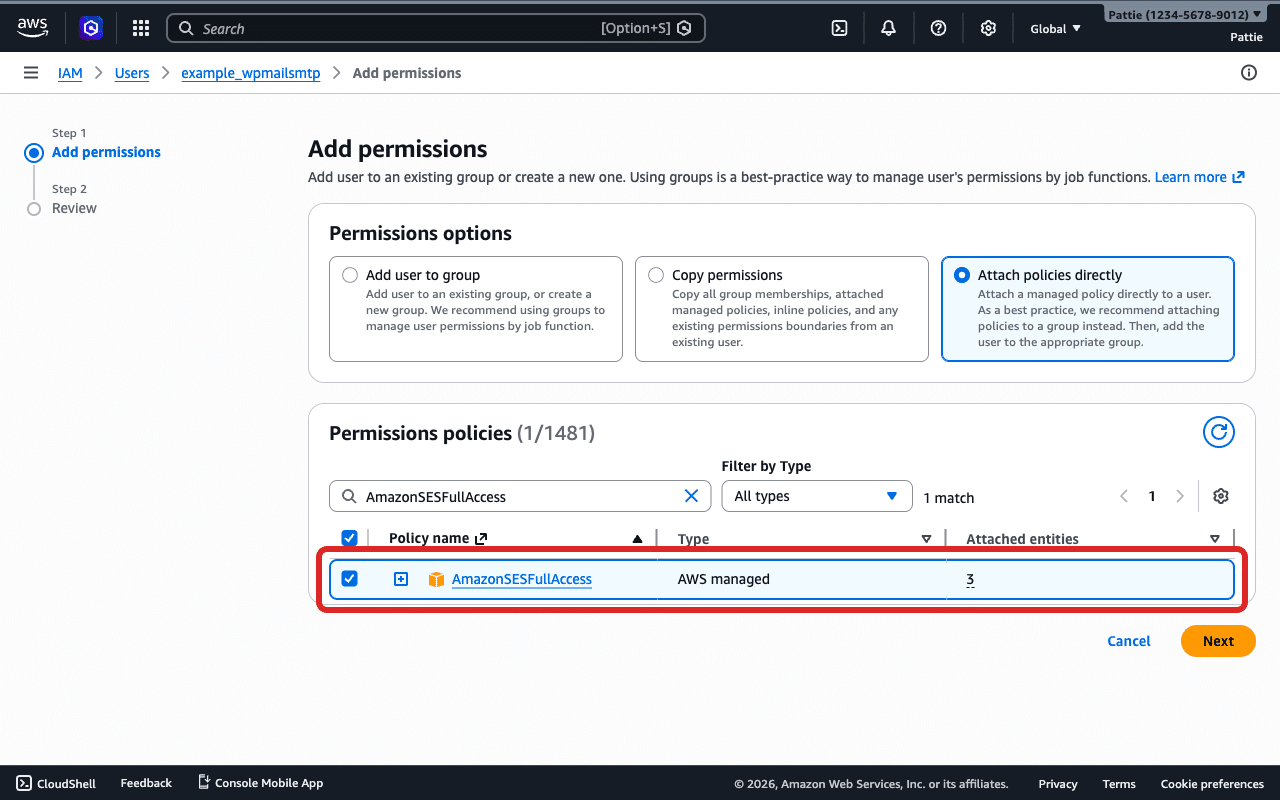Open the Attached entities column sort arrow

coord(1215,539)
